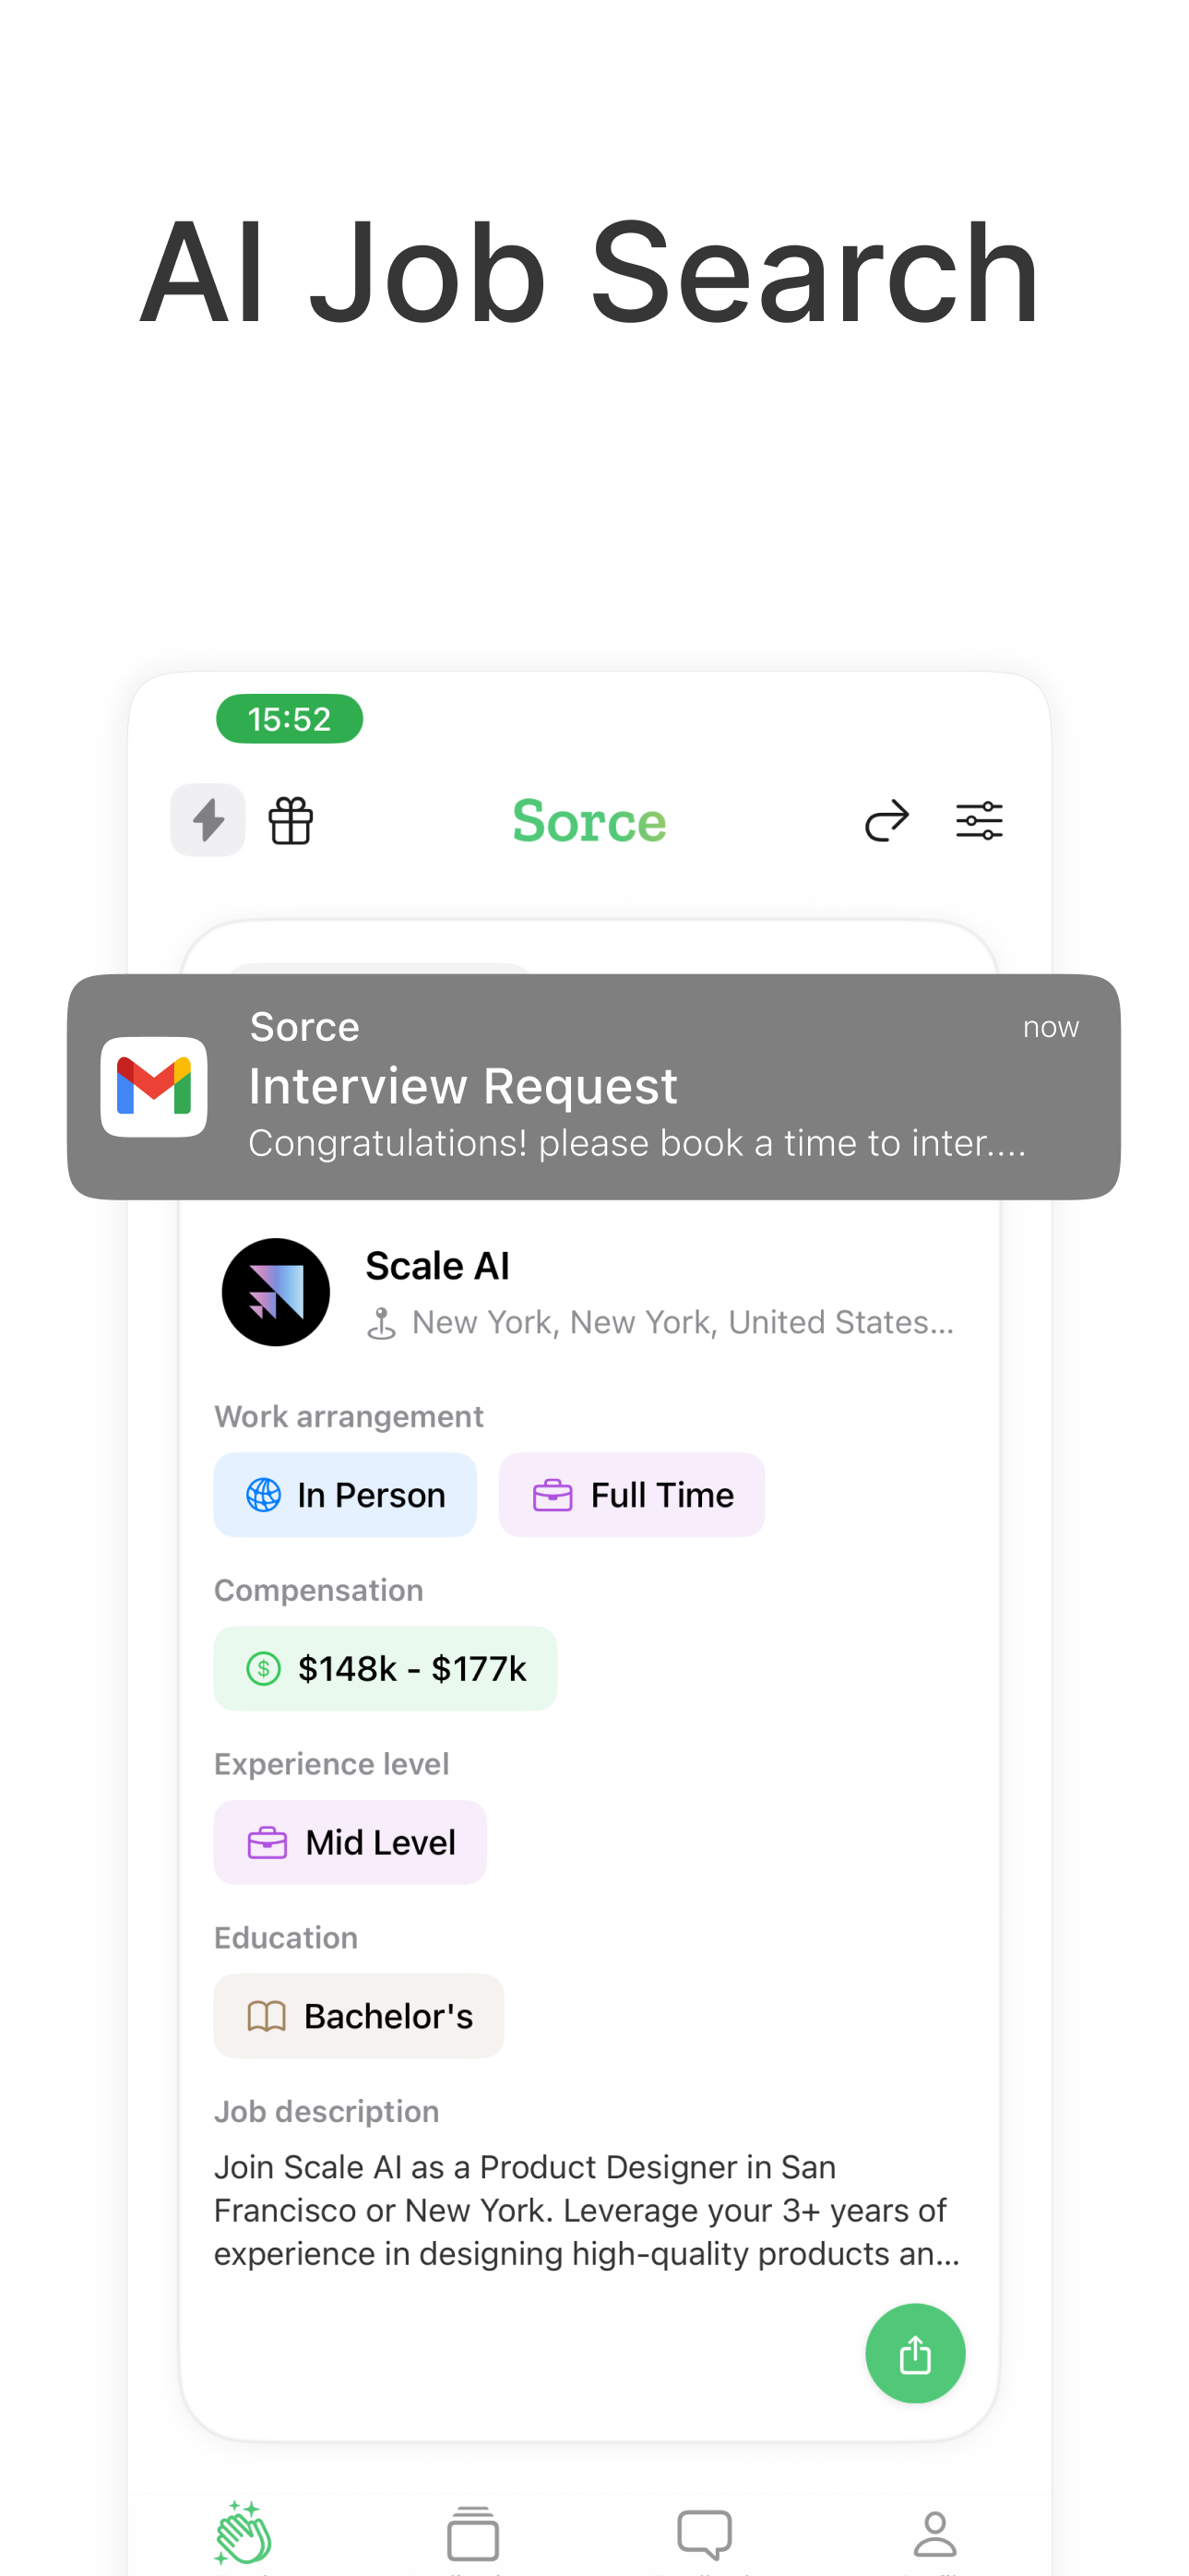Open the clapping hands tab
The image size is (1189, 2576).
[243, 2533]
